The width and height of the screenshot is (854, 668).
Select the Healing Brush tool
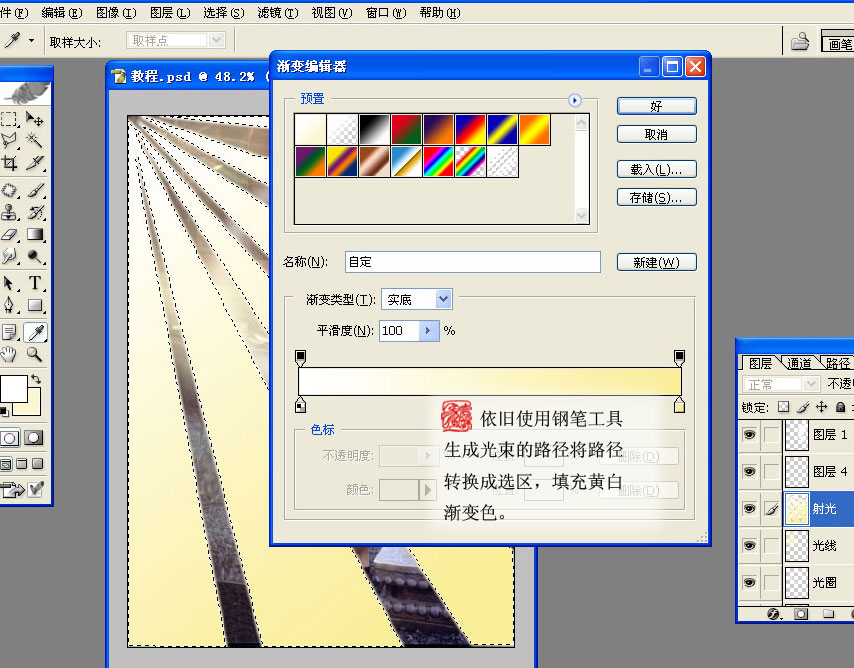[9, 190]
